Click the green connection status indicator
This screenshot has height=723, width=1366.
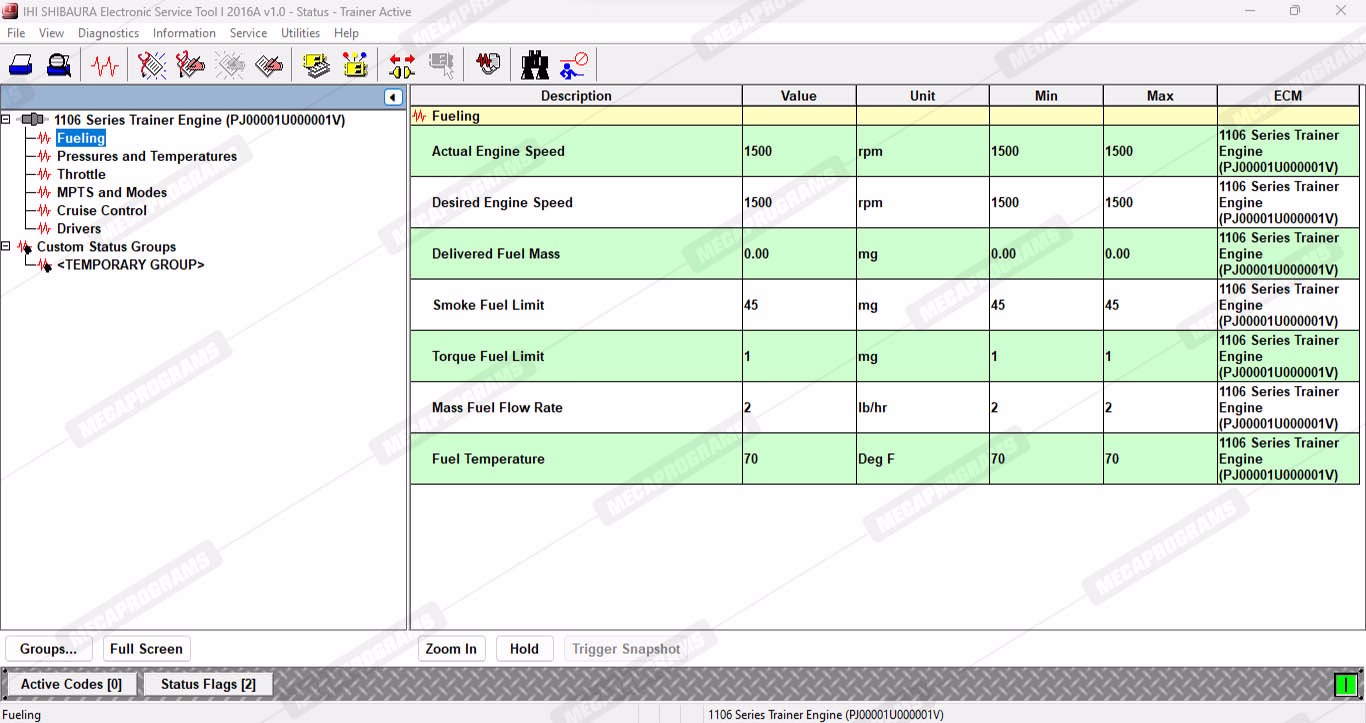1345,685
